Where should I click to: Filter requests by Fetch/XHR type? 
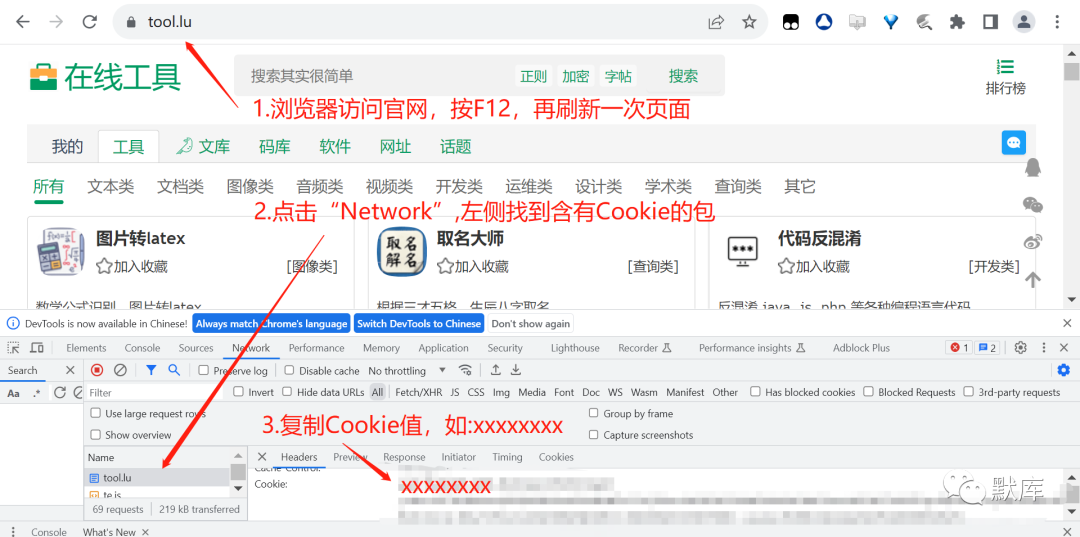tap(419, 392)
